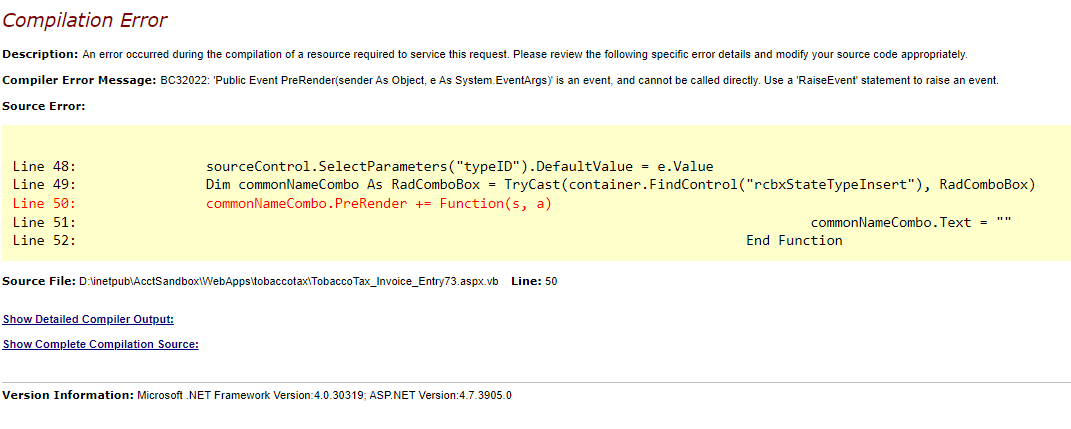1071x429 pixels.
Task: Click the Version Information label
Action: [67, 395]
